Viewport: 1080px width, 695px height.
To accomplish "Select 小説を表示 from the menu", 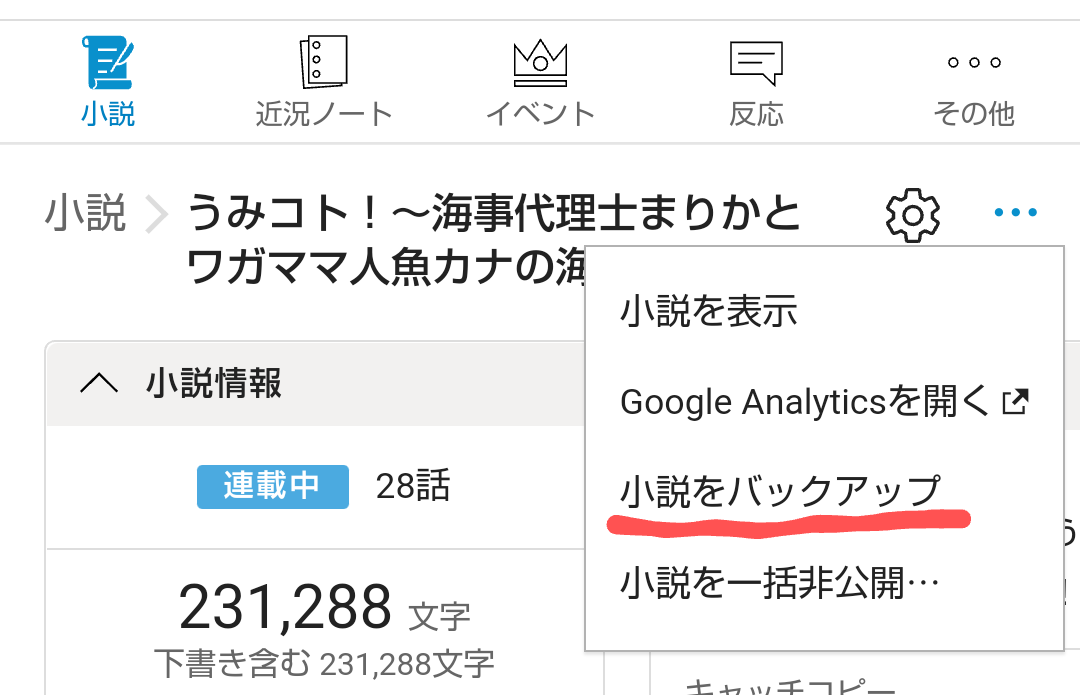I will [x=708, y=312].
